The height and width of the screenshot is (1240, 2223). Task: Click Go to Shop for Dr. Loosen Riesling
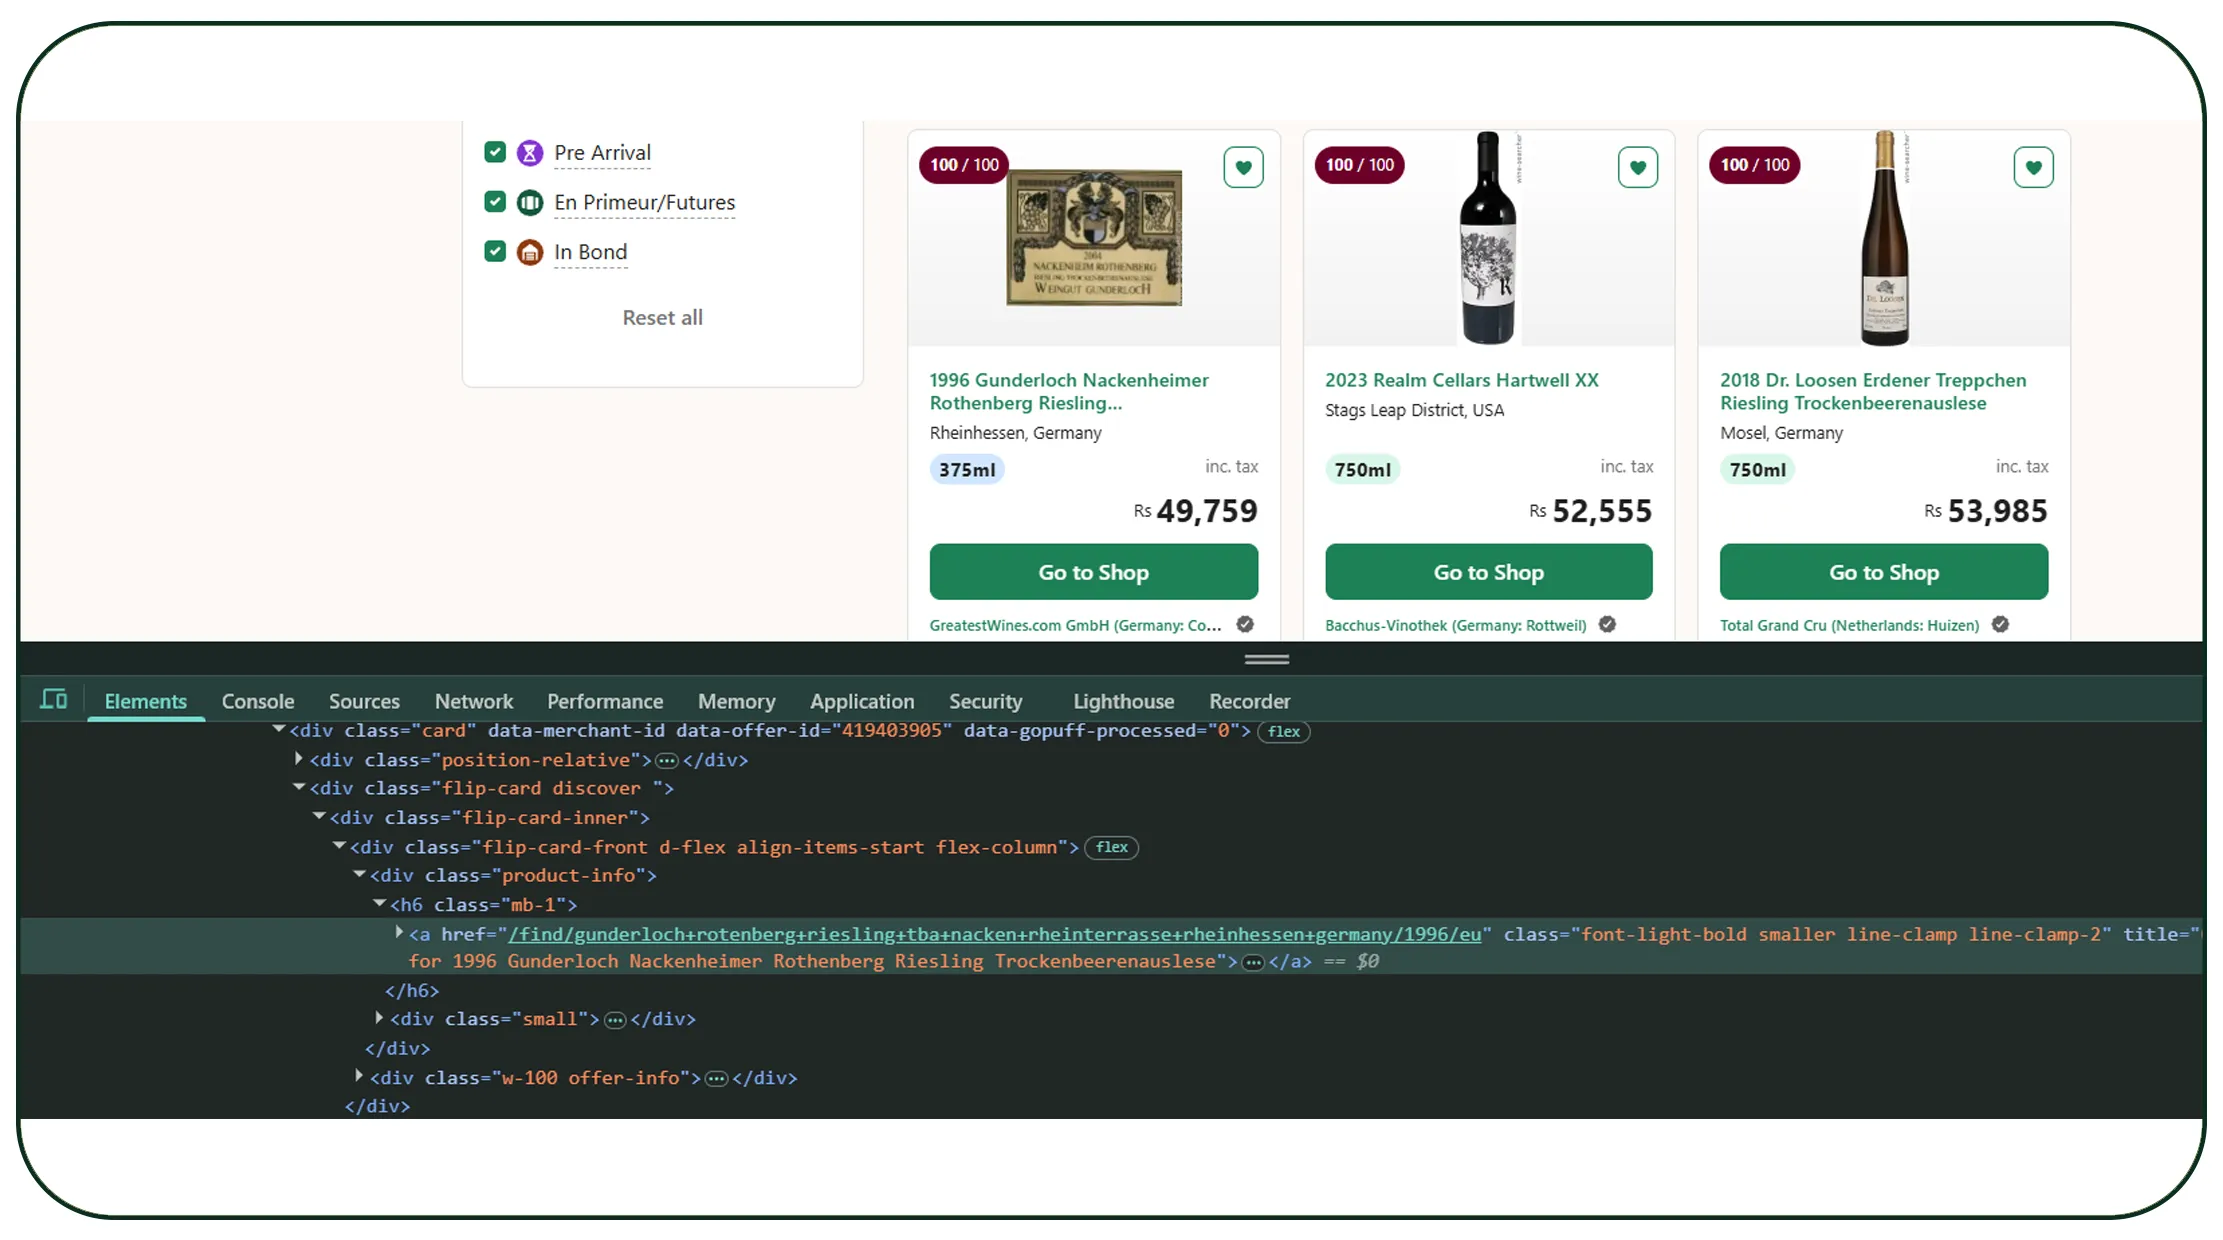[1884, 572]
